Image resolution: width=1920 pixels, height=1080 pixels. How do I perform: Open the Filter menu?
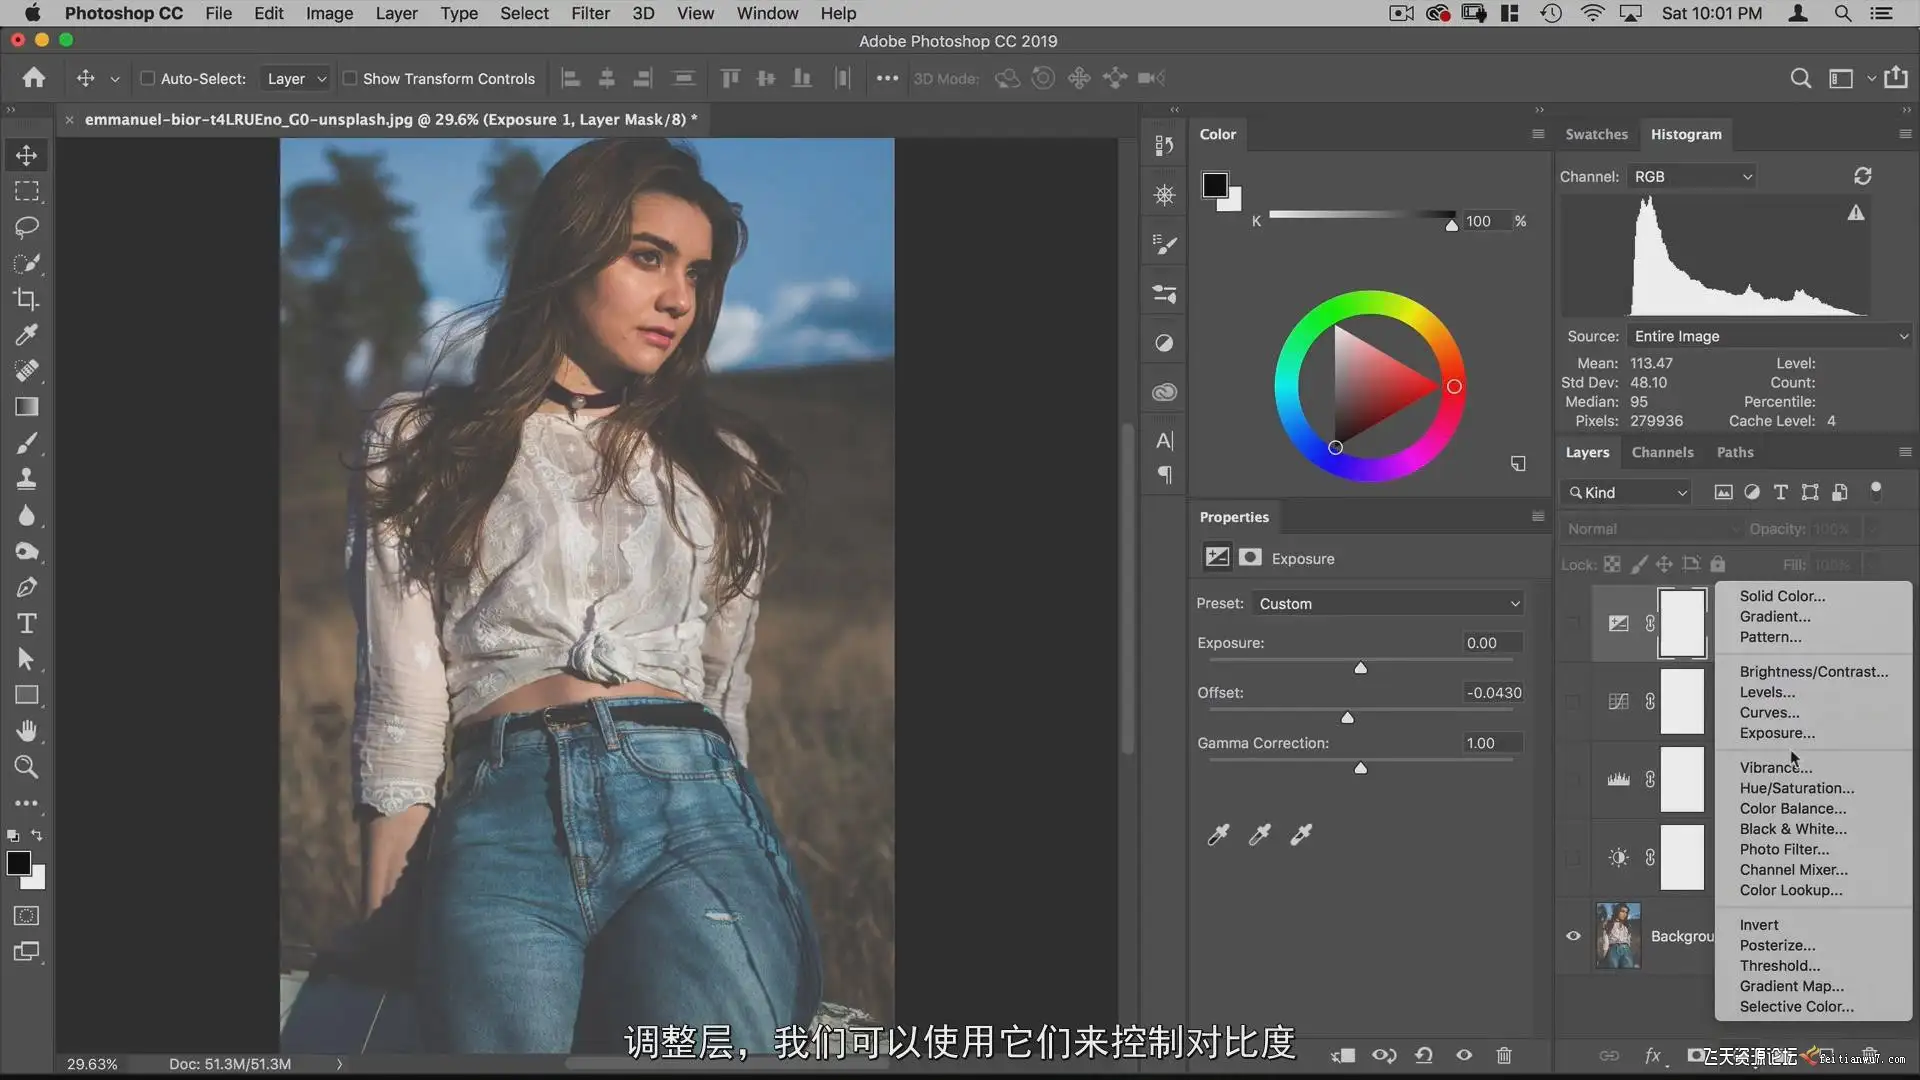[590, 13]
